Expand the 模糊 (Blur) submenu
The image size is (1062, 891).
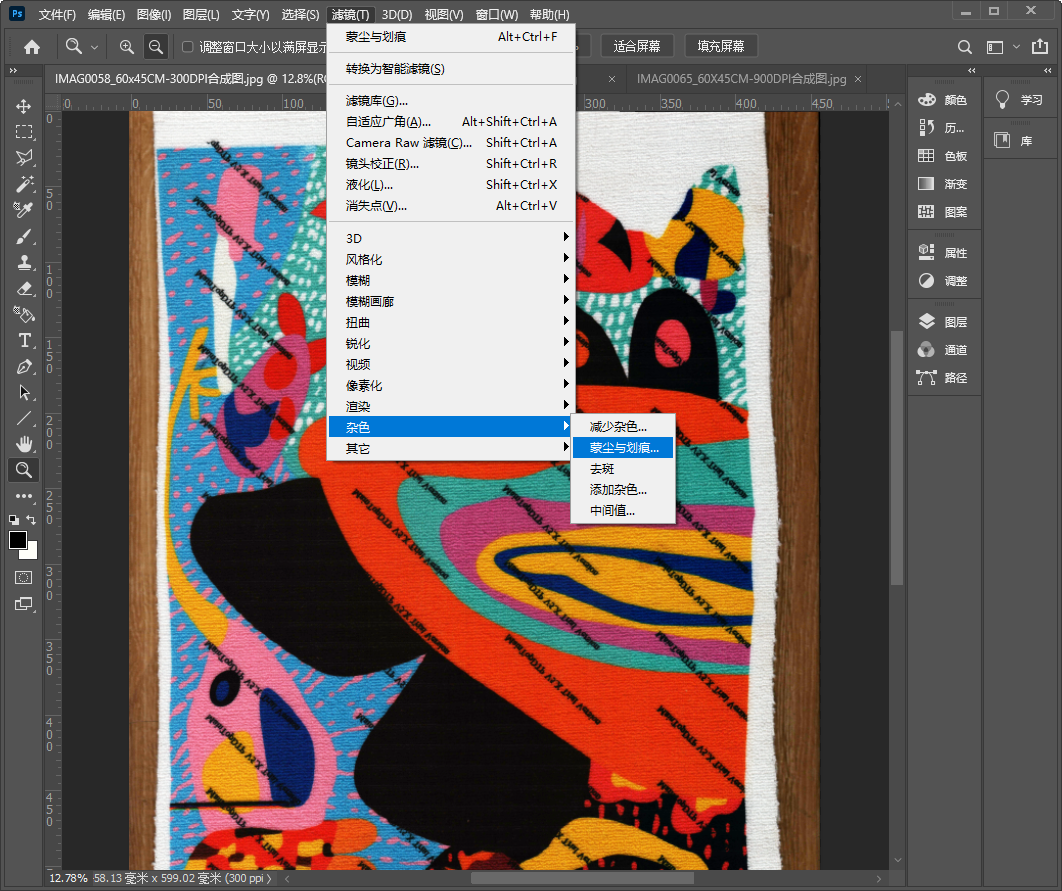[450, 280]
